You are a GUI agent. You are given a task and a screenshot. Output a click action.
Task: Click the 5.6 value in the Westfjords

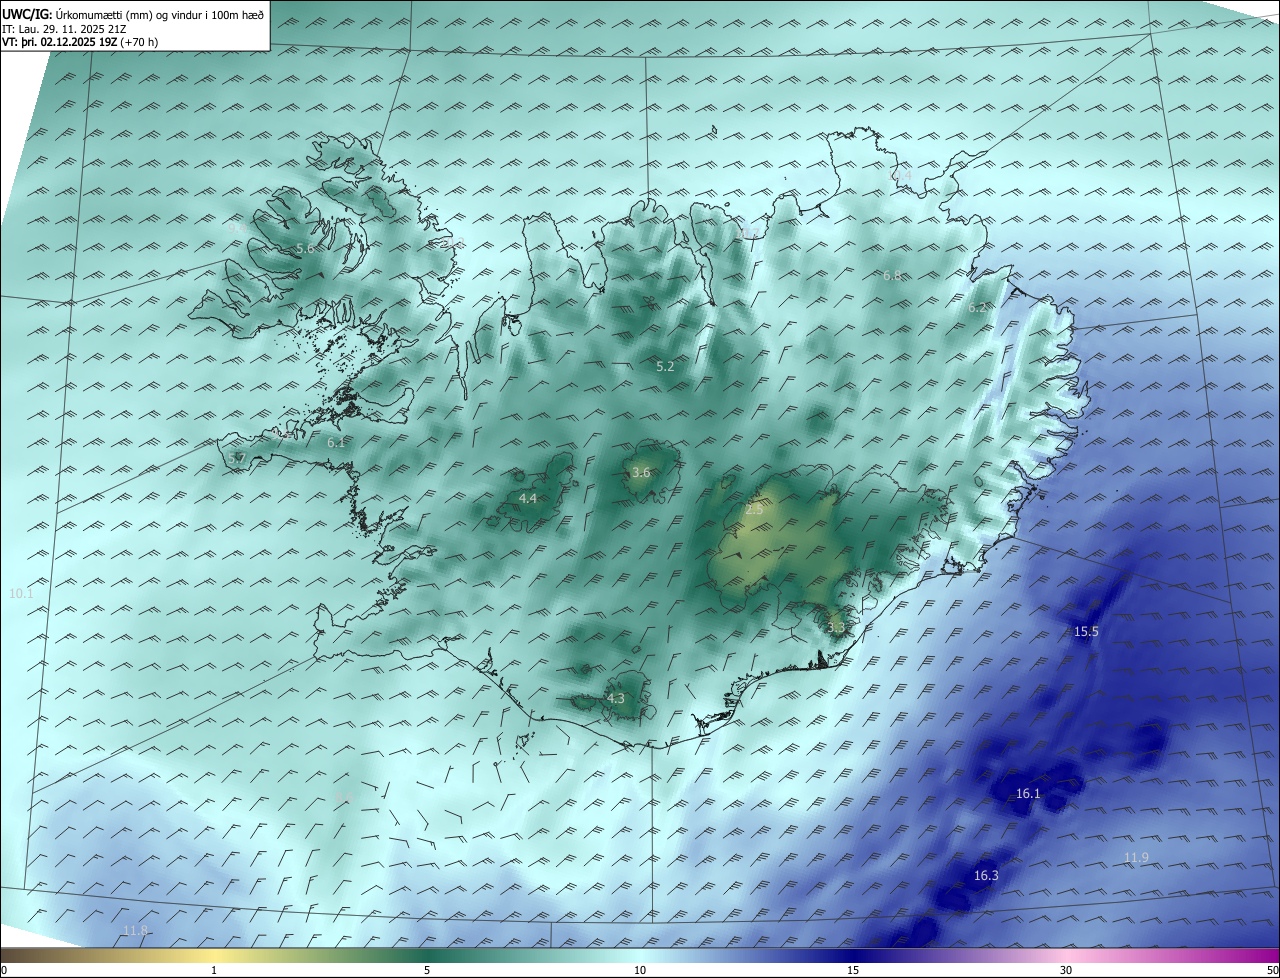pos(305,248)
